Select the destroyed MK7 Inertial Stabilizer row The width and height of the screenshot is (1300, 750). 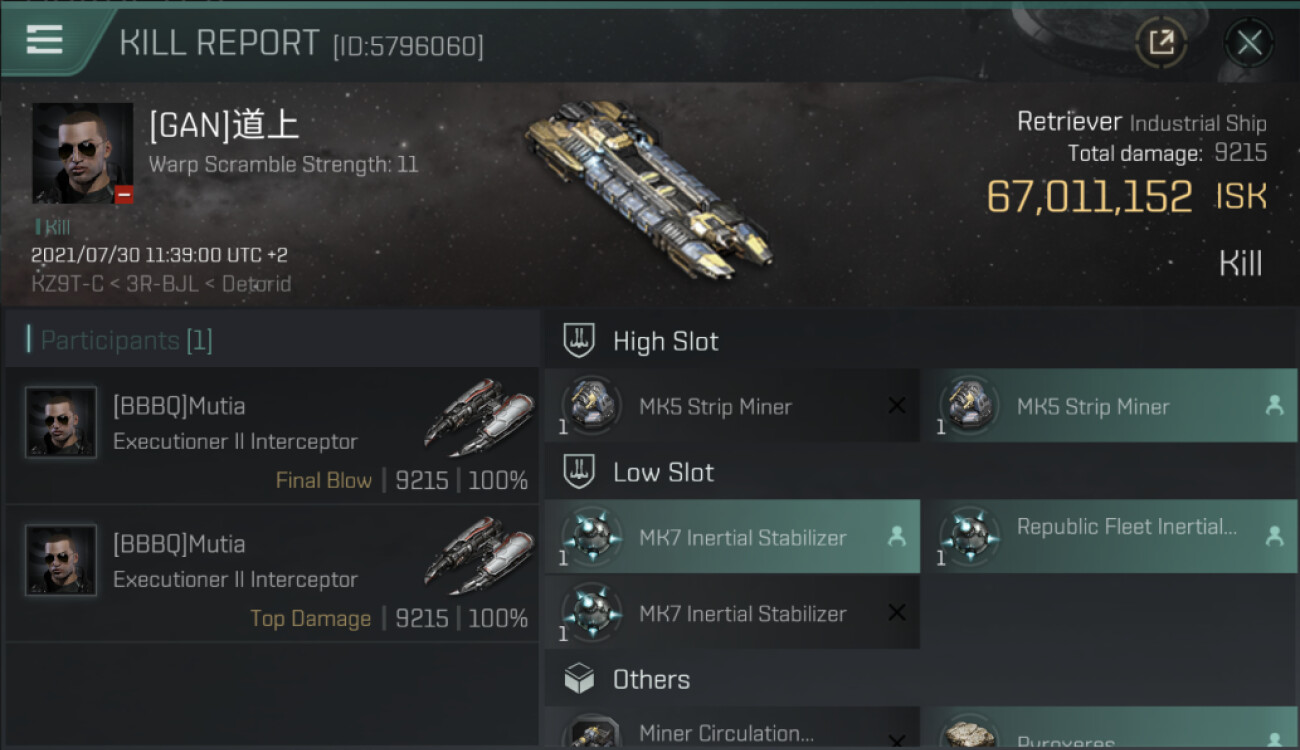pyautogui.click(x=732, y=614)
